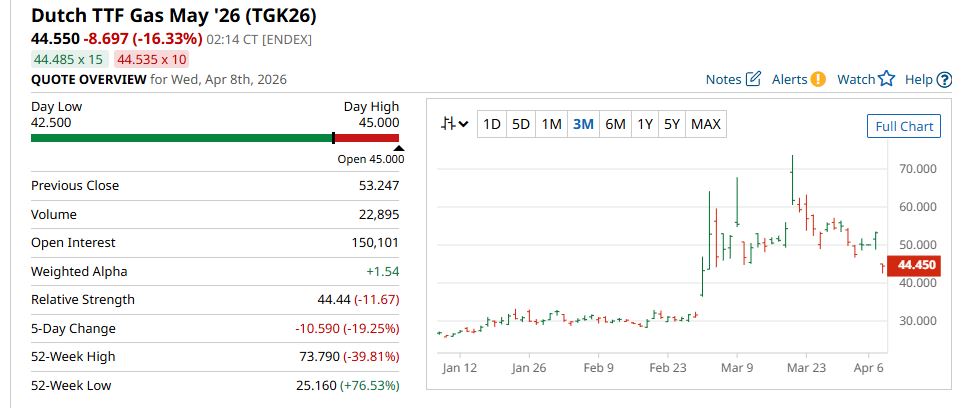Select the 1Y chart period
967x408 pixels.
pos(645,124)
